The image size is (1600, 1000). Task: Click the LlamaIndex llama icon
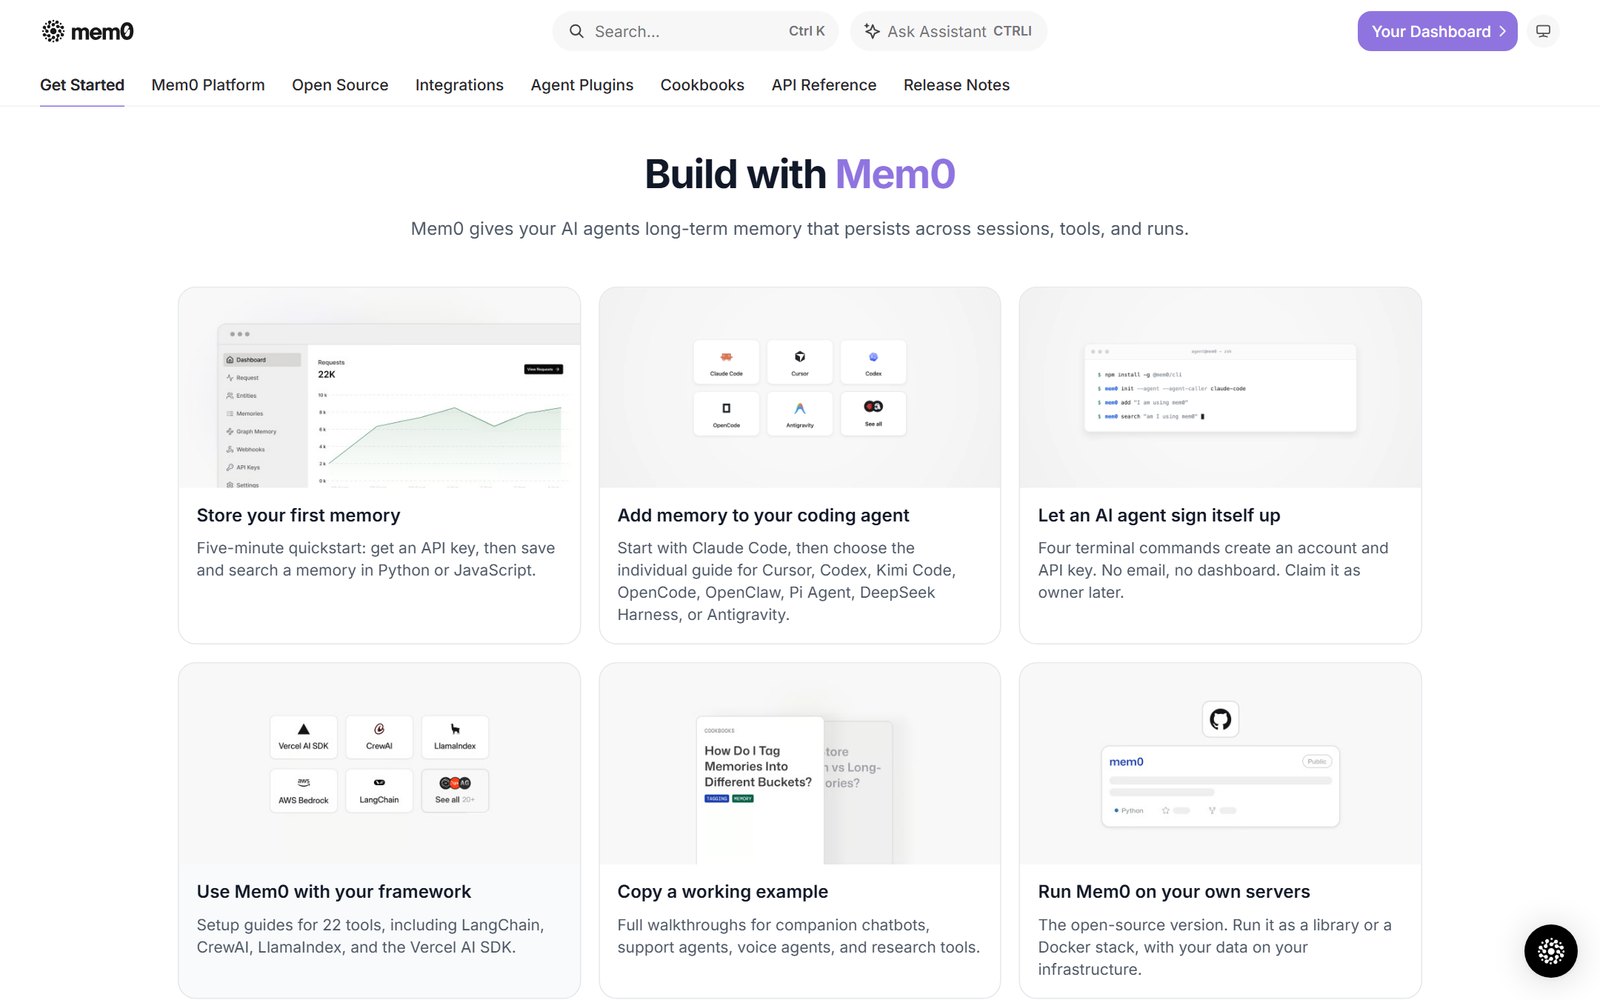(455, 729)
